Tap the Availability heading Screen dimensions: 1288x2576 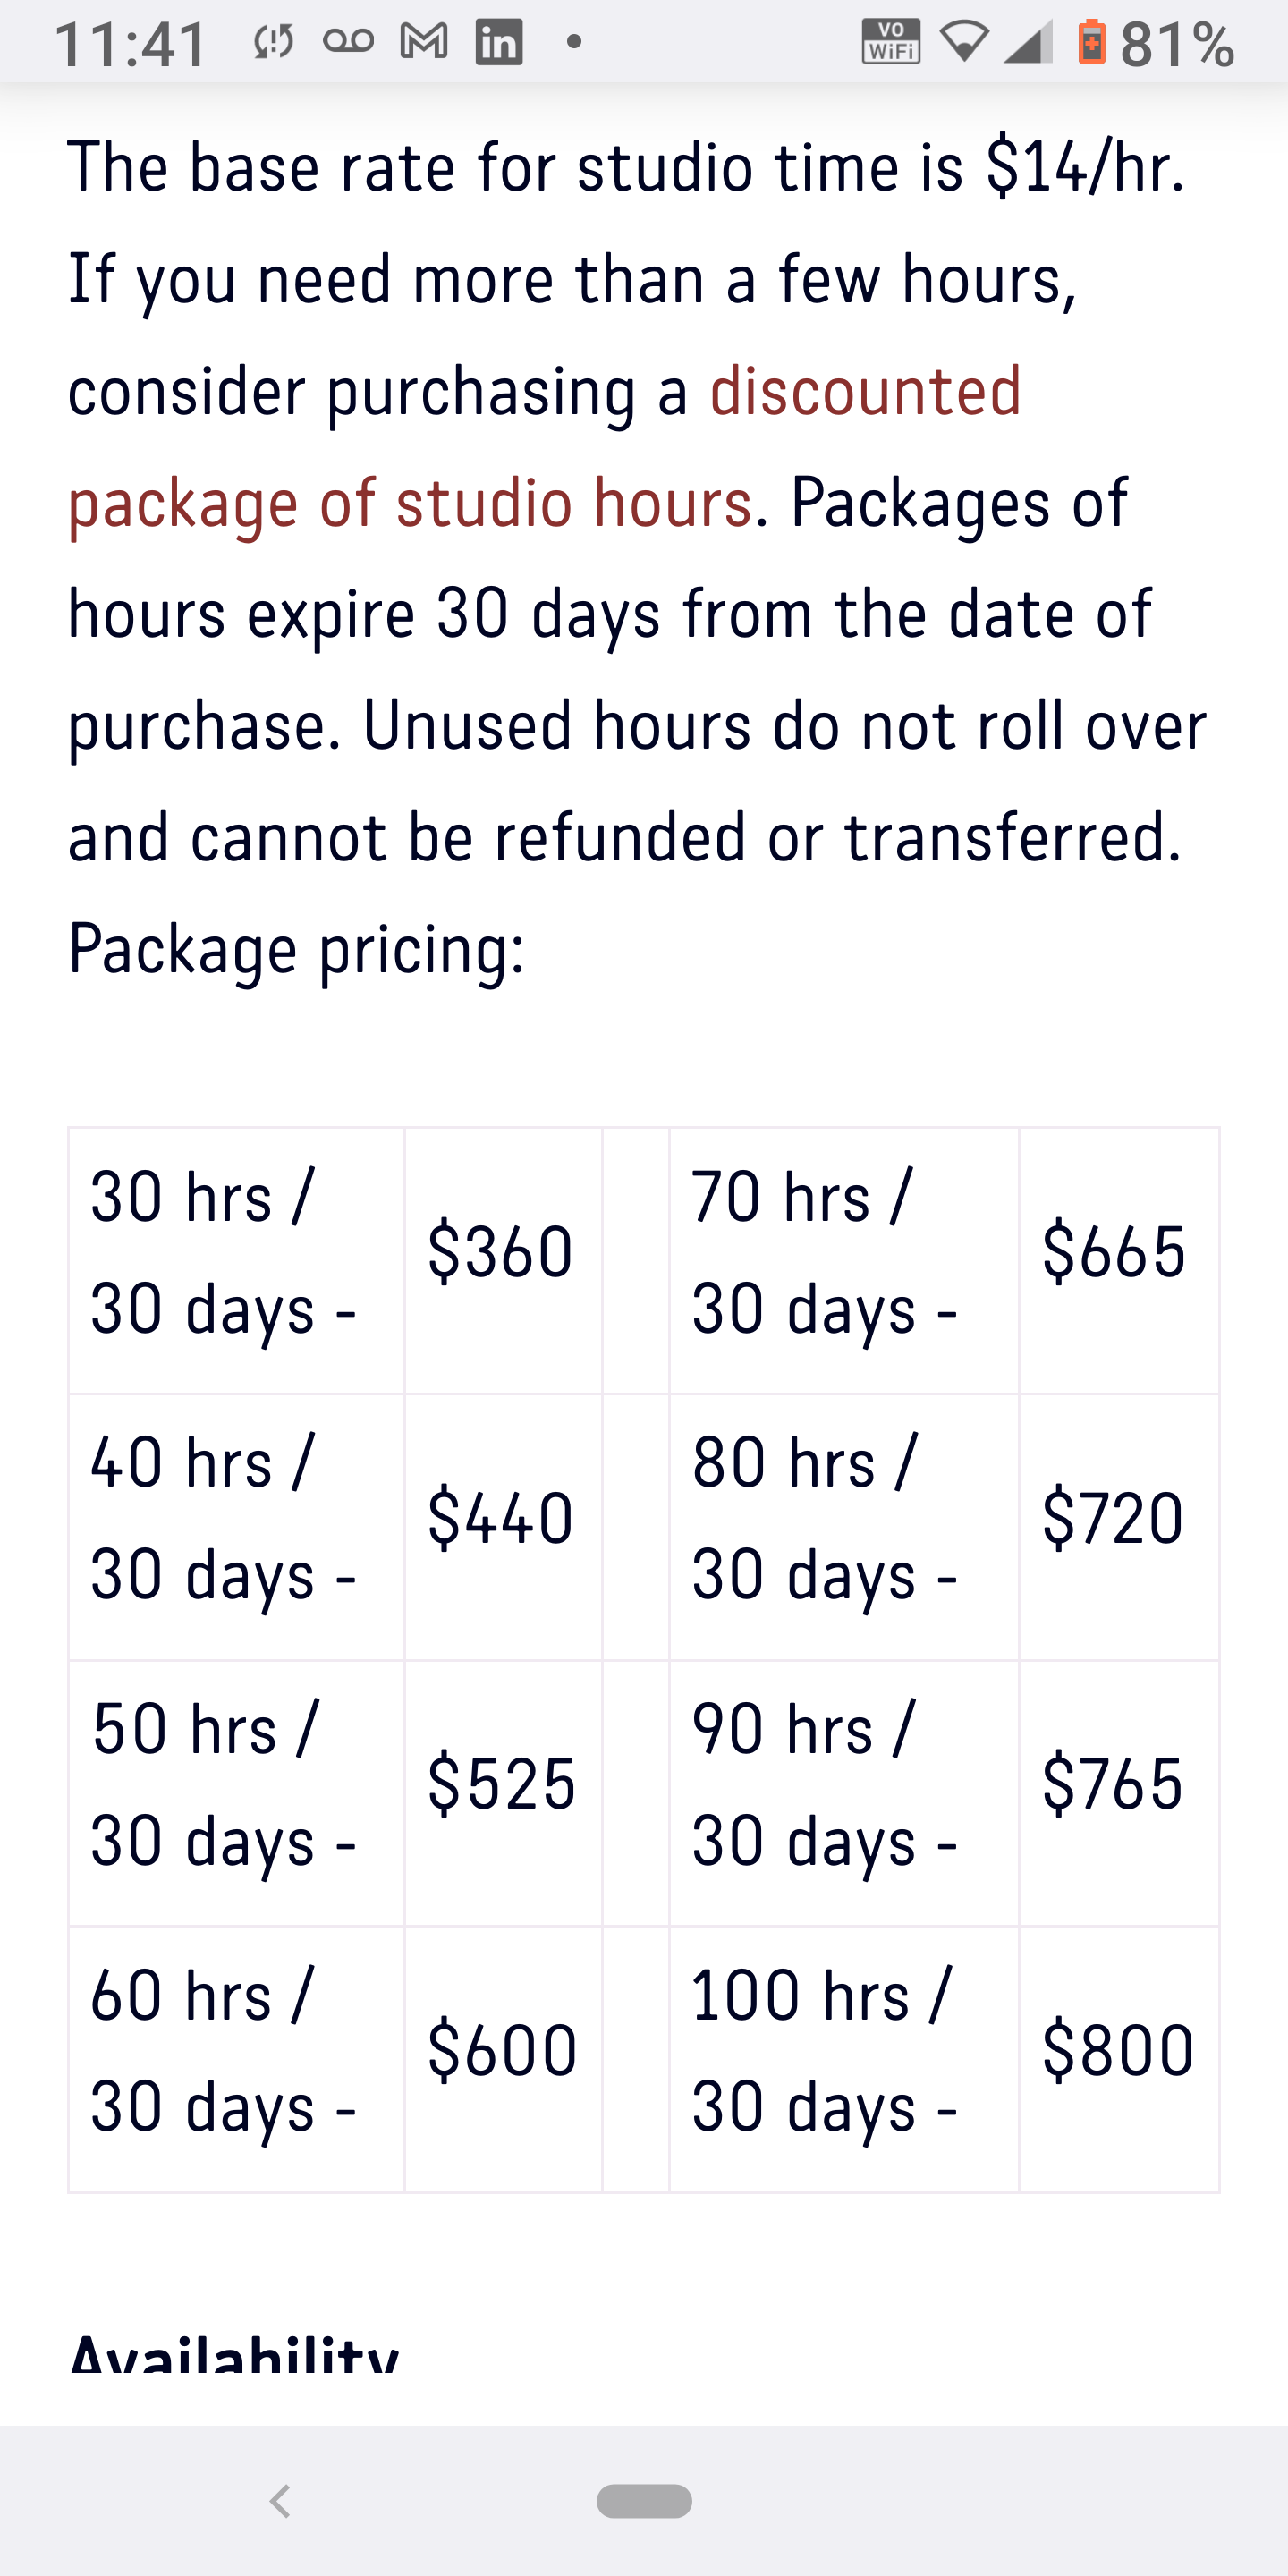pyautogui.click(x=234, y=2352)
